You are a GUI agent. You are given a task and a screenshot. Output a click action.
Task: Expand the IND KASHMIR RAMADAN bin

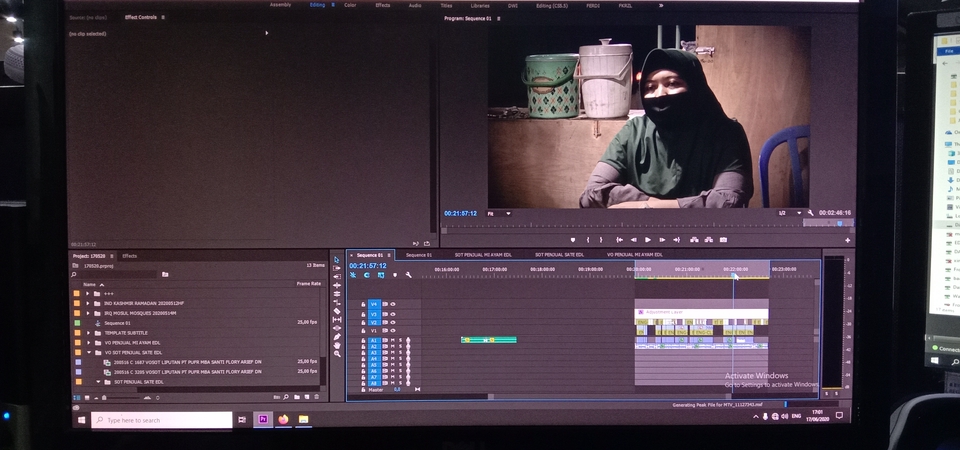tap(88, 304)
